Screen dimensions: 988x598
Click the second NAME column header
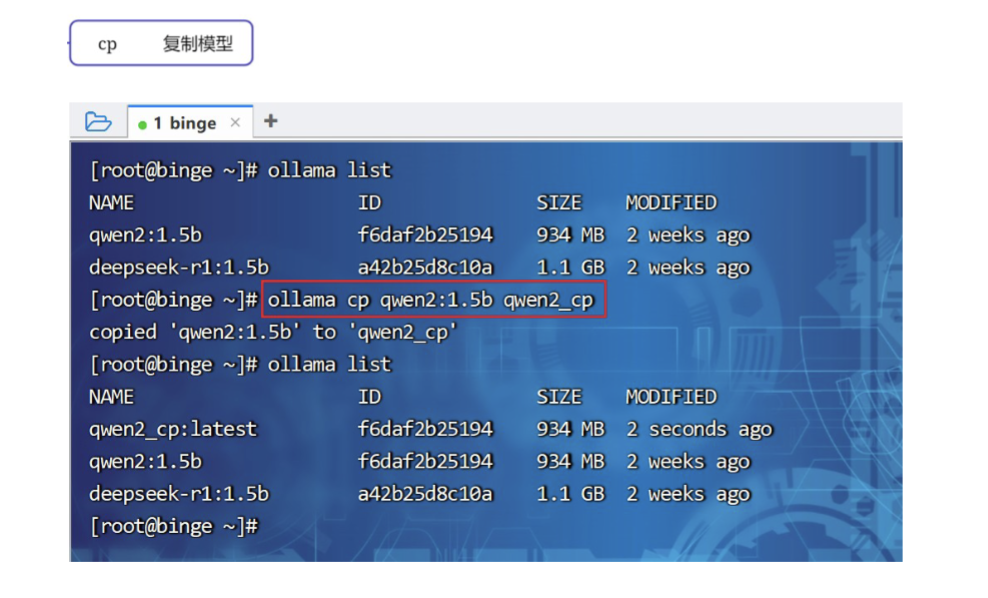pos(112,397)
